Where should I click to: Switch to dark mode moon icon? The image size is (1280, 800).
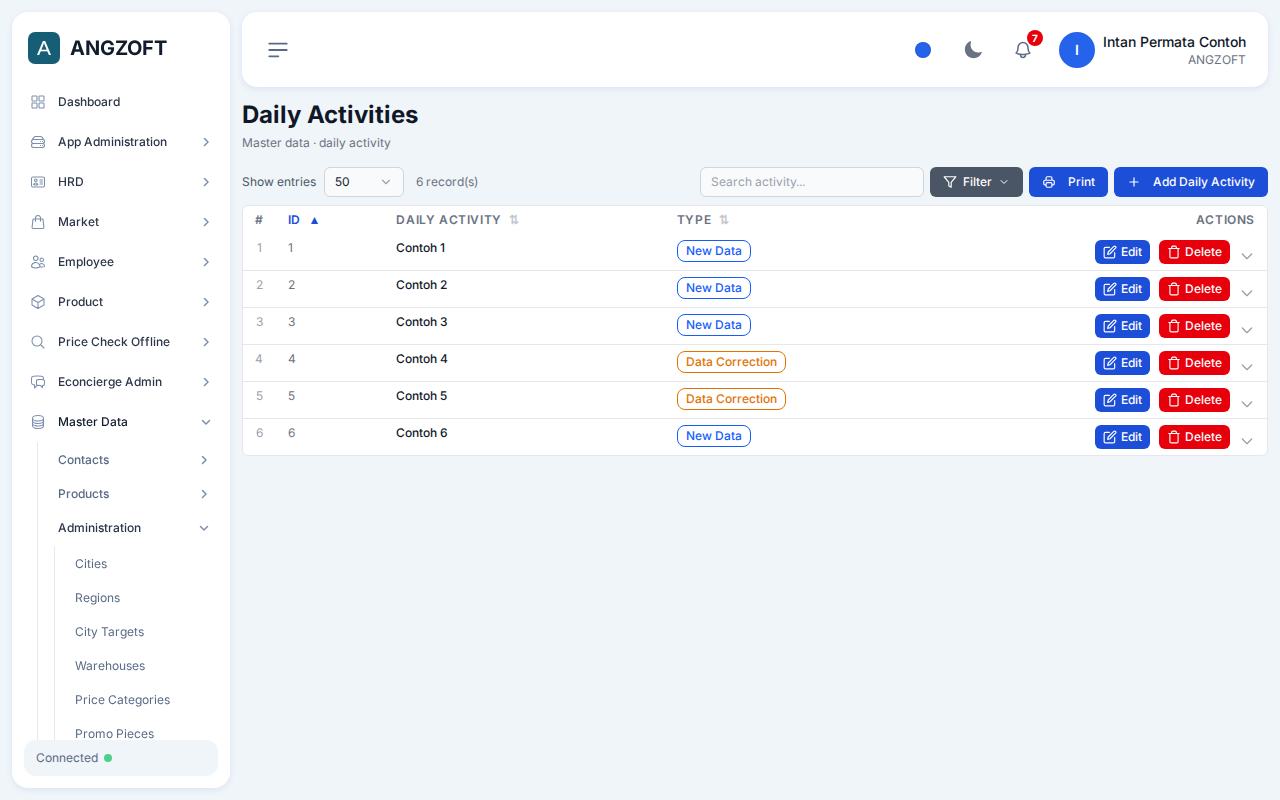tap(973, 50)
